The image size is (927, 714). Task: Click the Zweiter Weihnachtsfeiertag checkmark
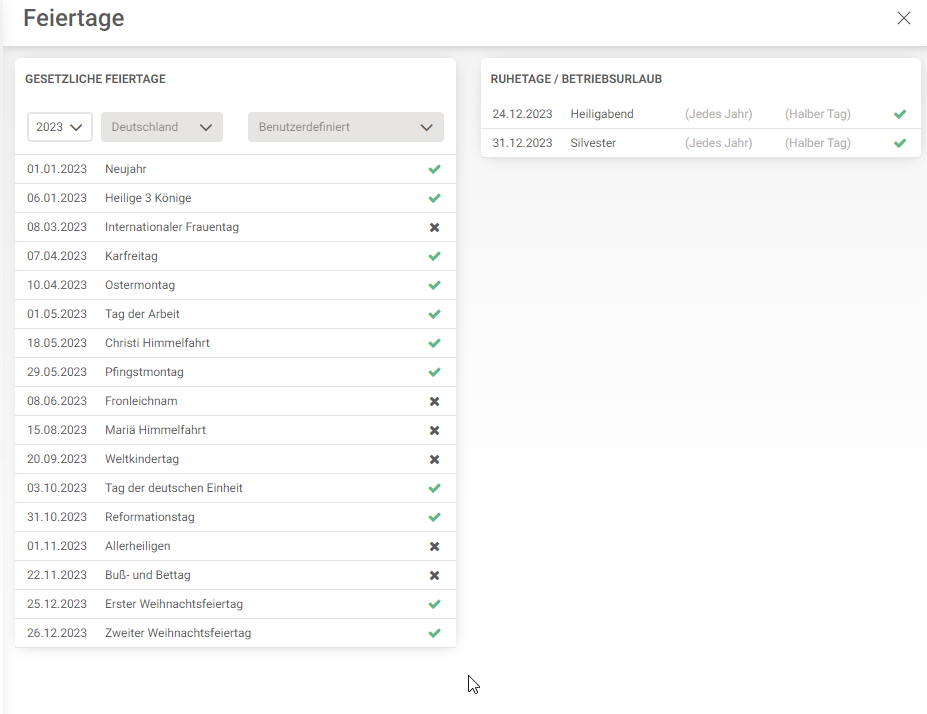(434, 633)
